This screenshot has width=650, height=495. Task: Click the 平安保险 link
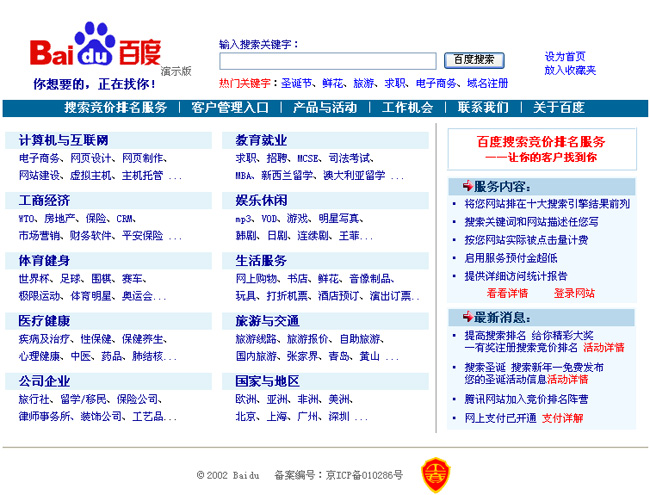pyautogui.click(x=142, y=236)
